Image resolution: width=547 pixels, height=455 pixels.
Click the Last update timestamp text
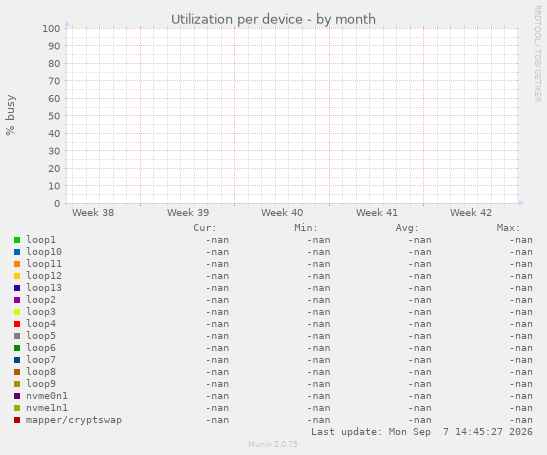[422, 432]
